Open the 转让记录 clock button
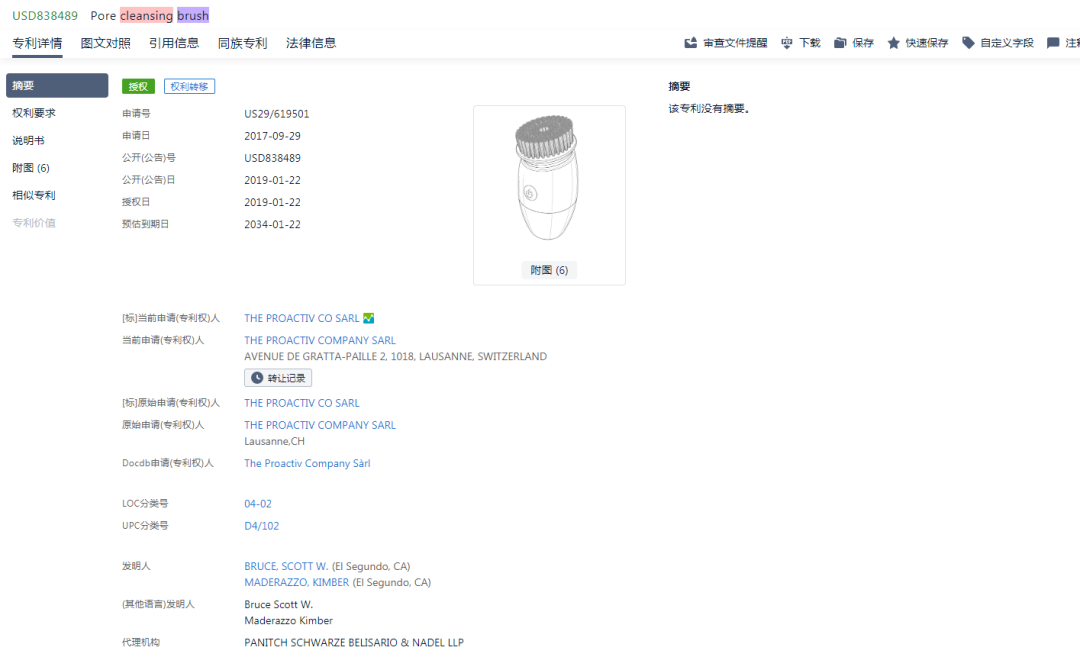Viewport: 1080px width, 657px height. pos(278,378)
